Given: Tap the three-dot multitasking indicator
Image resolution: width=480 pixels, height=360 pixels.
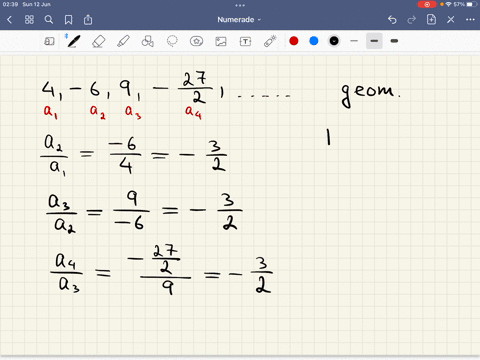Looking at the screenshot, I should (x=240, y=5).
